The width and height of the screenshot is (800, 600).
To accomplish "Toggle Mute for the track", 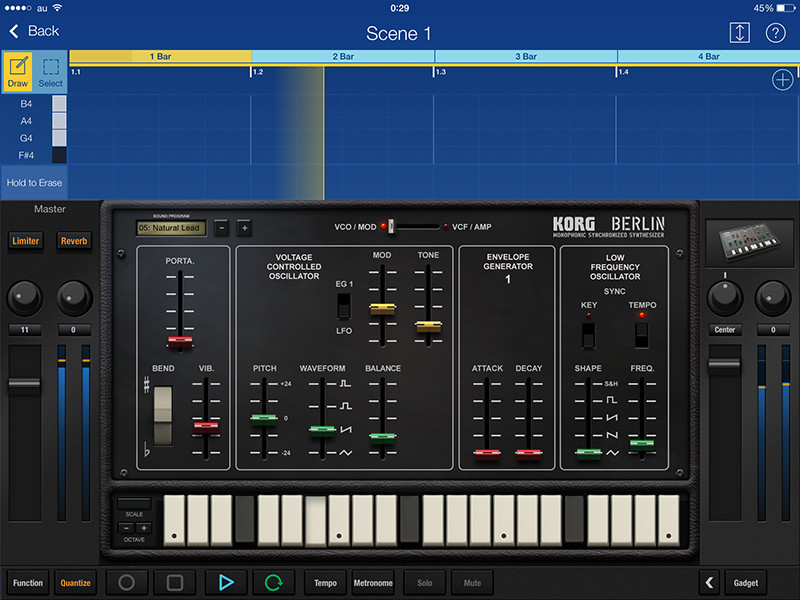I will [x=472, y=583].
